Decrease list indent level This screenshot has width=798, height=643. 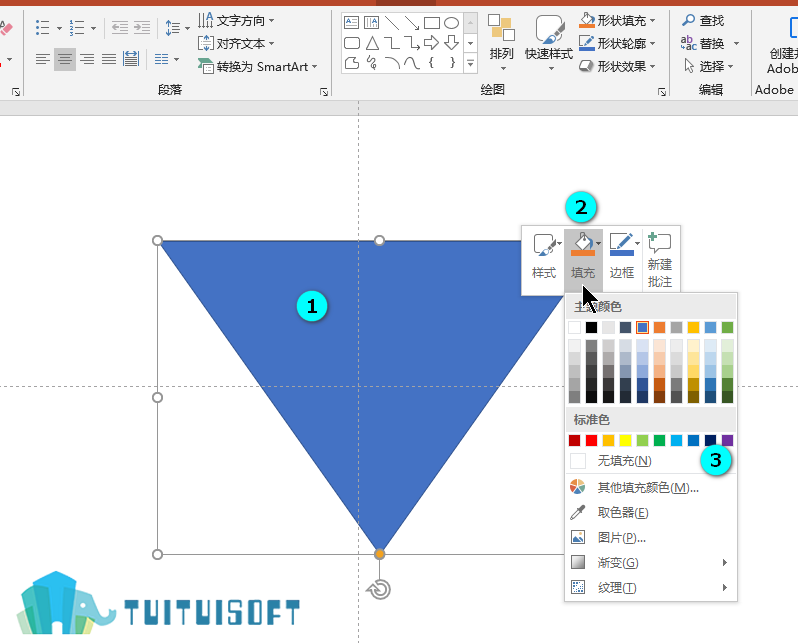(x=120, y=28)
